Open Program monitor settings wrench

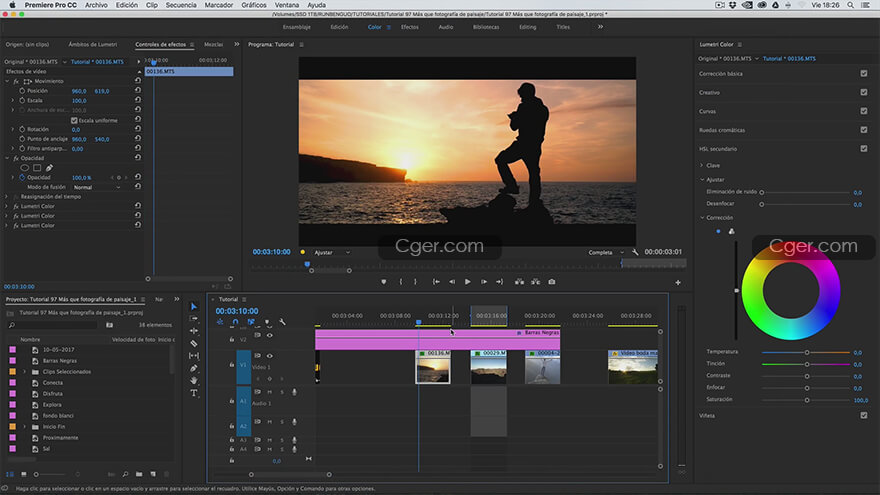(x=635, y=252)
